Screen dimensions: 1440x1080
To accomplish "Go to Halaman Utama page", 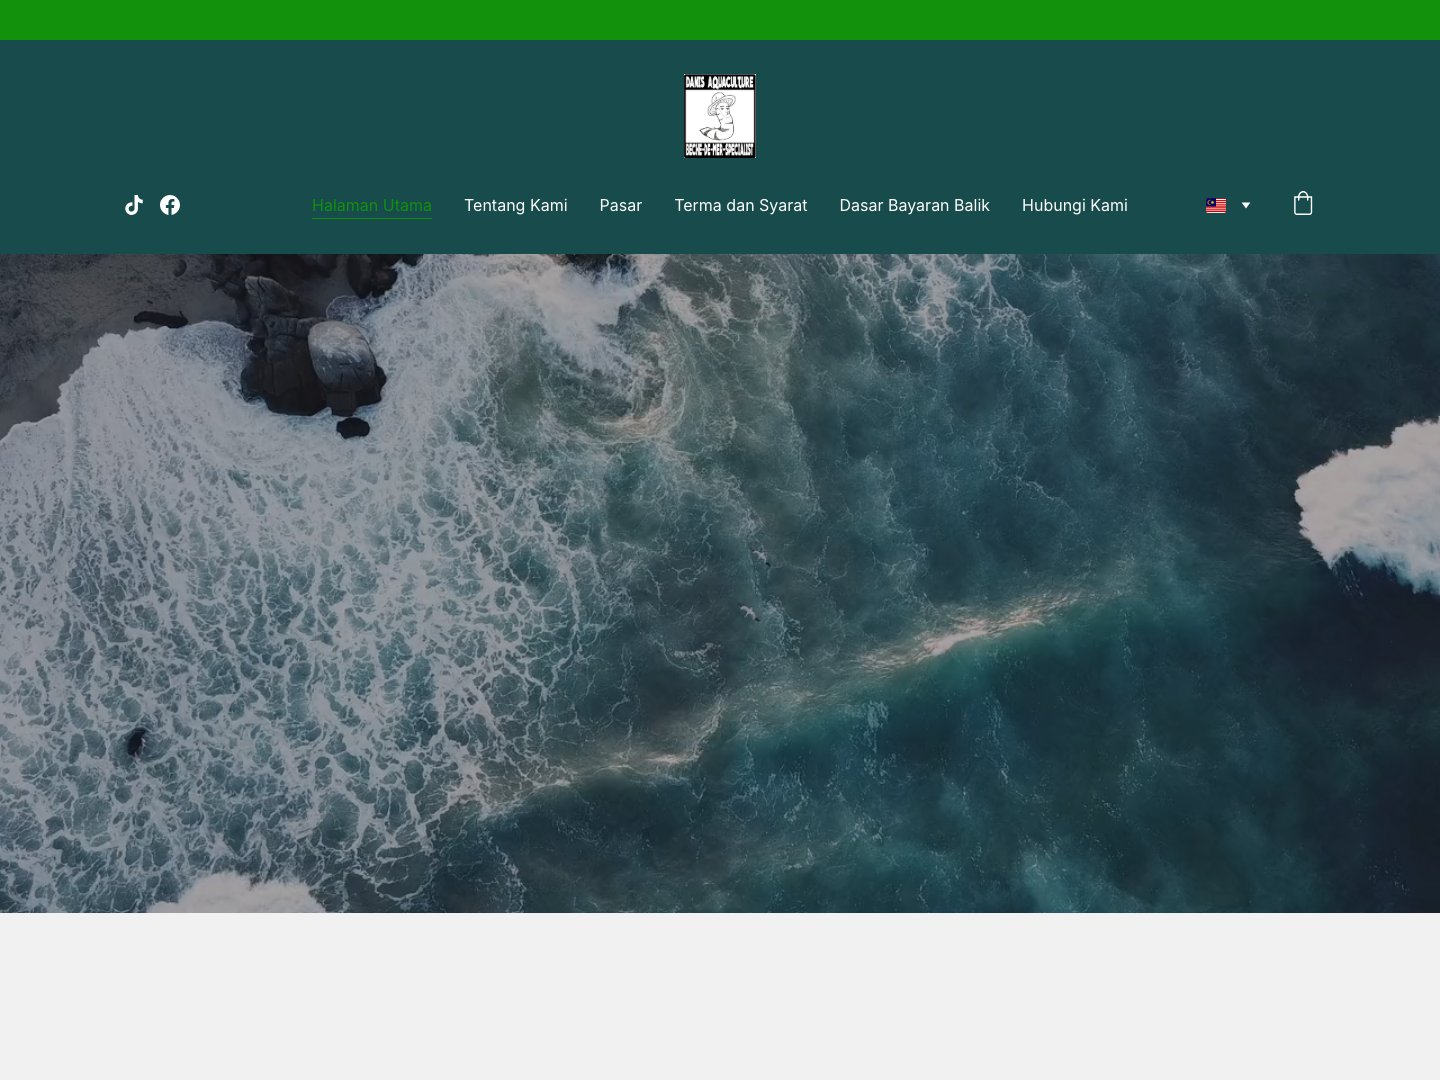I will [x=372, y=205].
